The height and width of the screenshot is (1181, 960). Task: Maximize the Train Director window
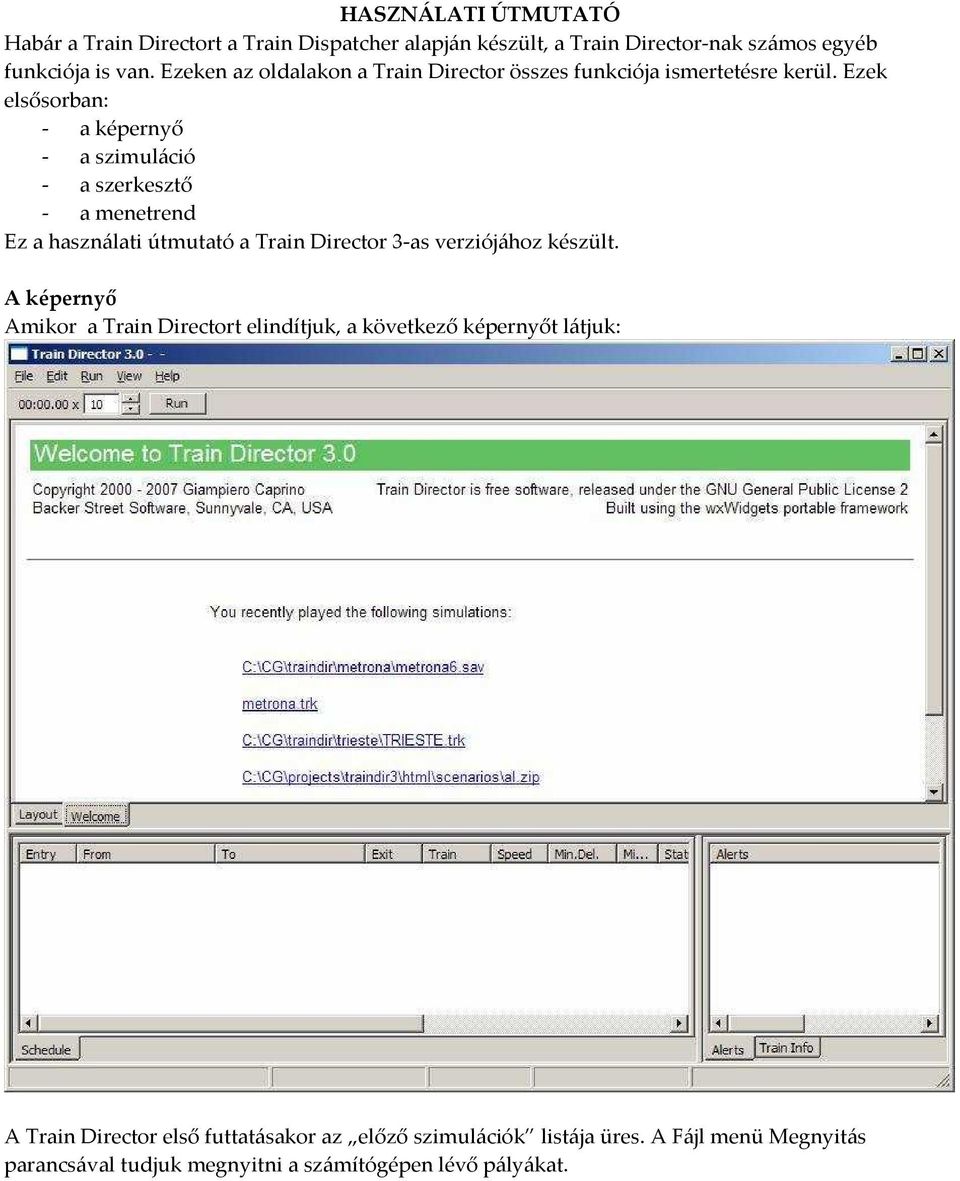tap(918, 354)
